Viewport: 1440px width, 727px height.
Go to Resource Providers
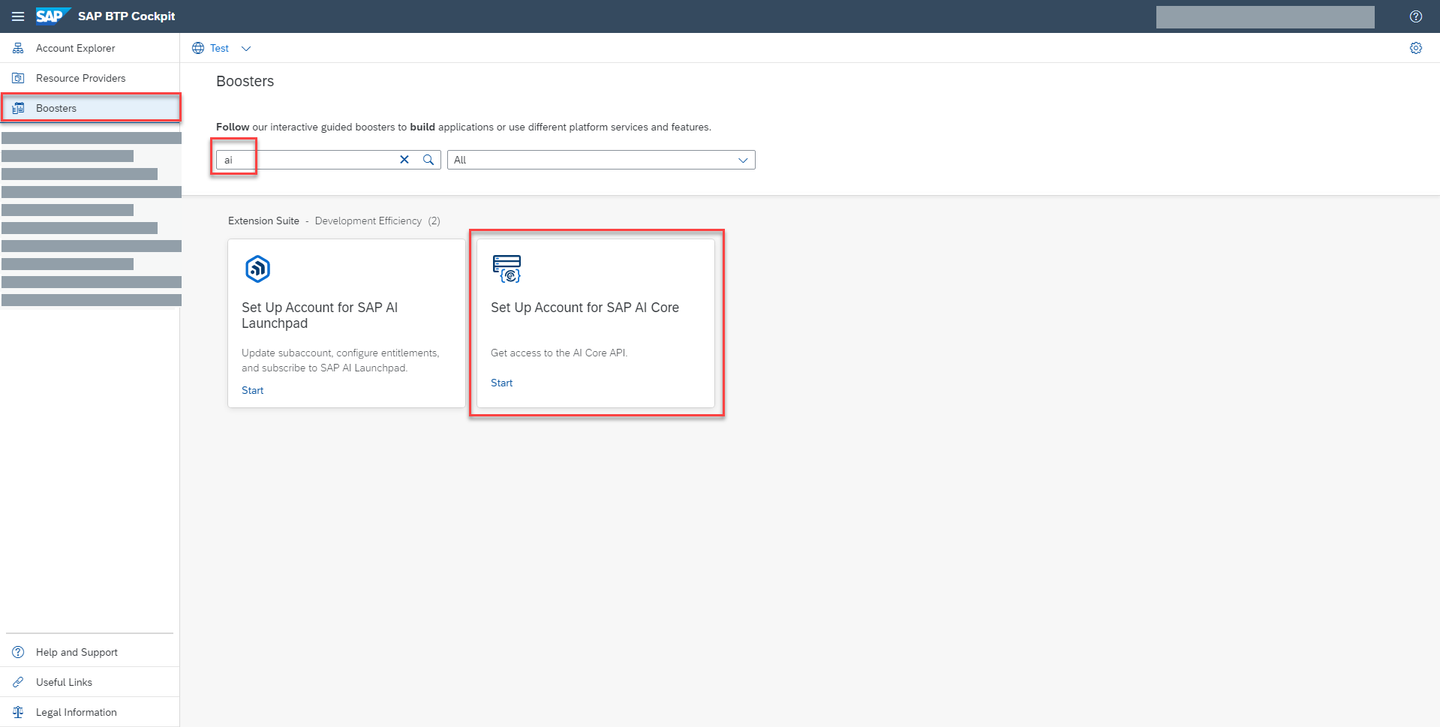point(90,78)
